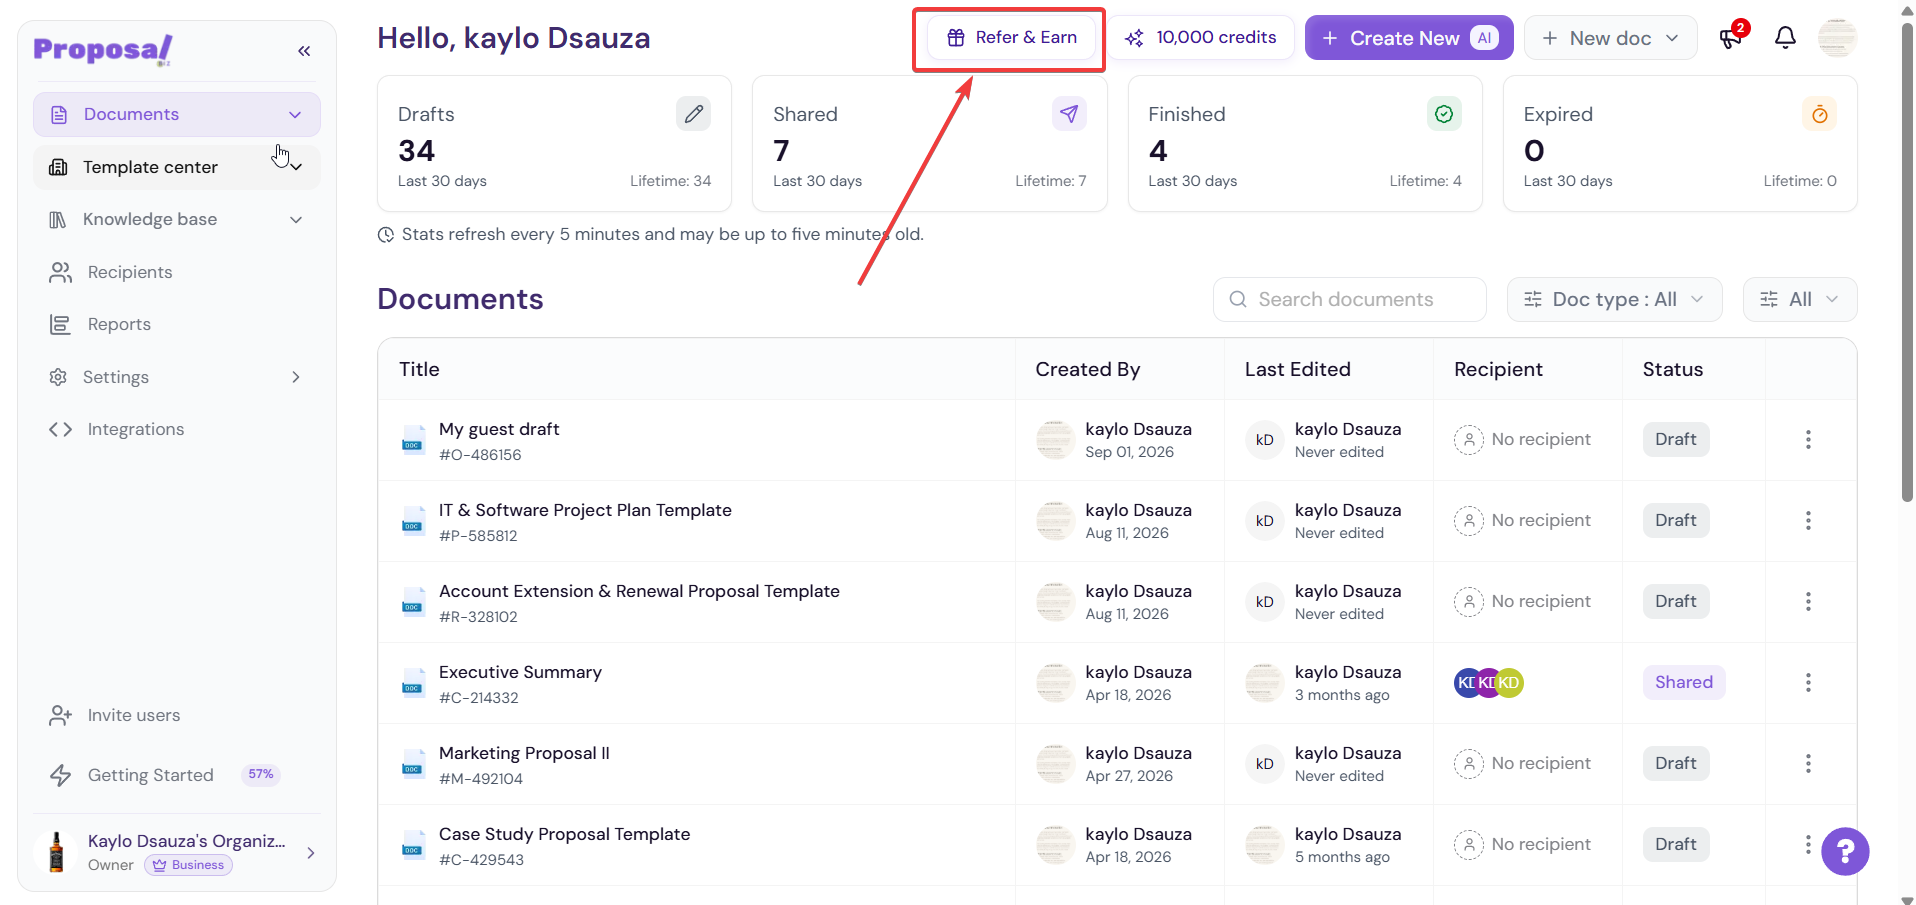Click the Finished checkmark icon
The height and width of the screenshot is (905, 1916).
[x=1444, y=114]
